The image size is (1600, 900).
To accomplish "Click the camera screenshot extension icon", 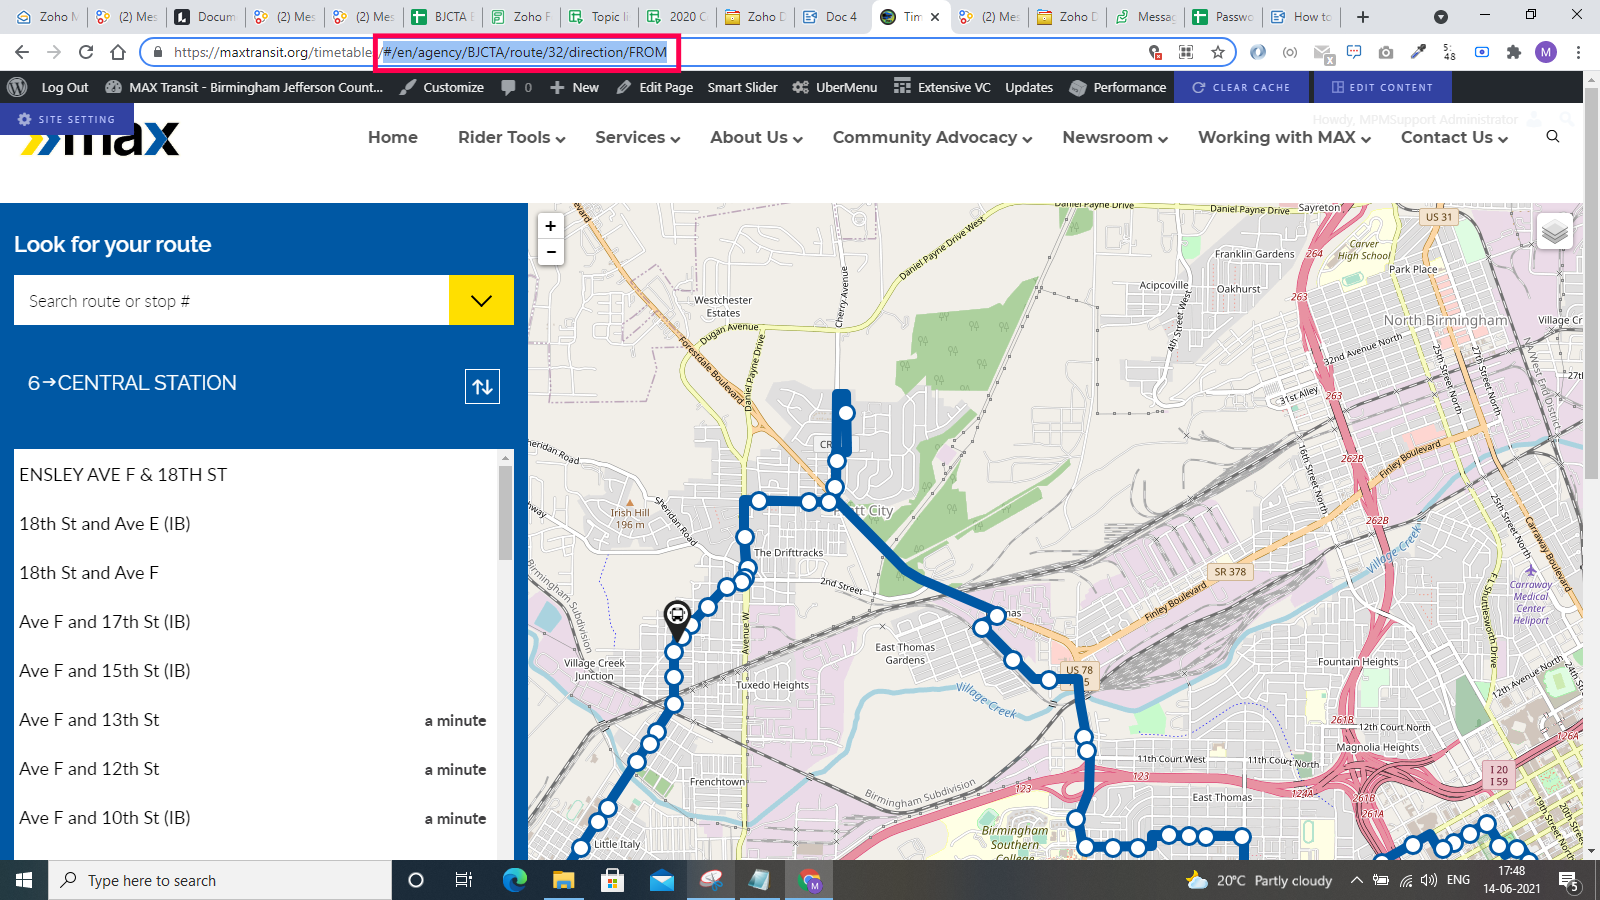I will [1386, 52].
